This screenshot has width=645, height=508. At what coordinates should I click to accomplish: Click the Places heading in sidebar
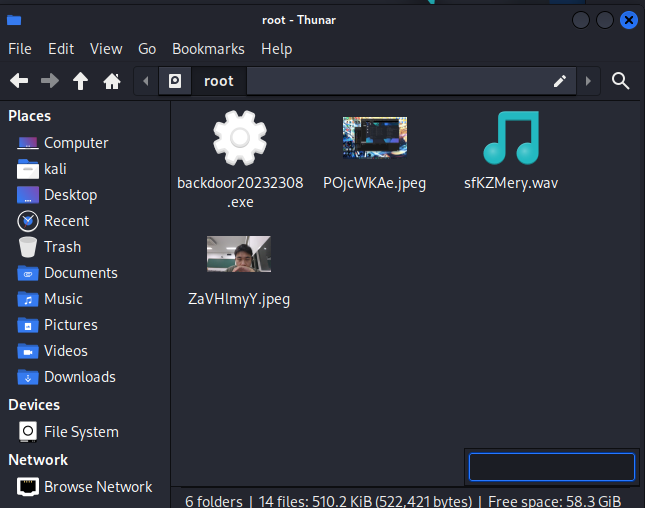coord(30,116)
